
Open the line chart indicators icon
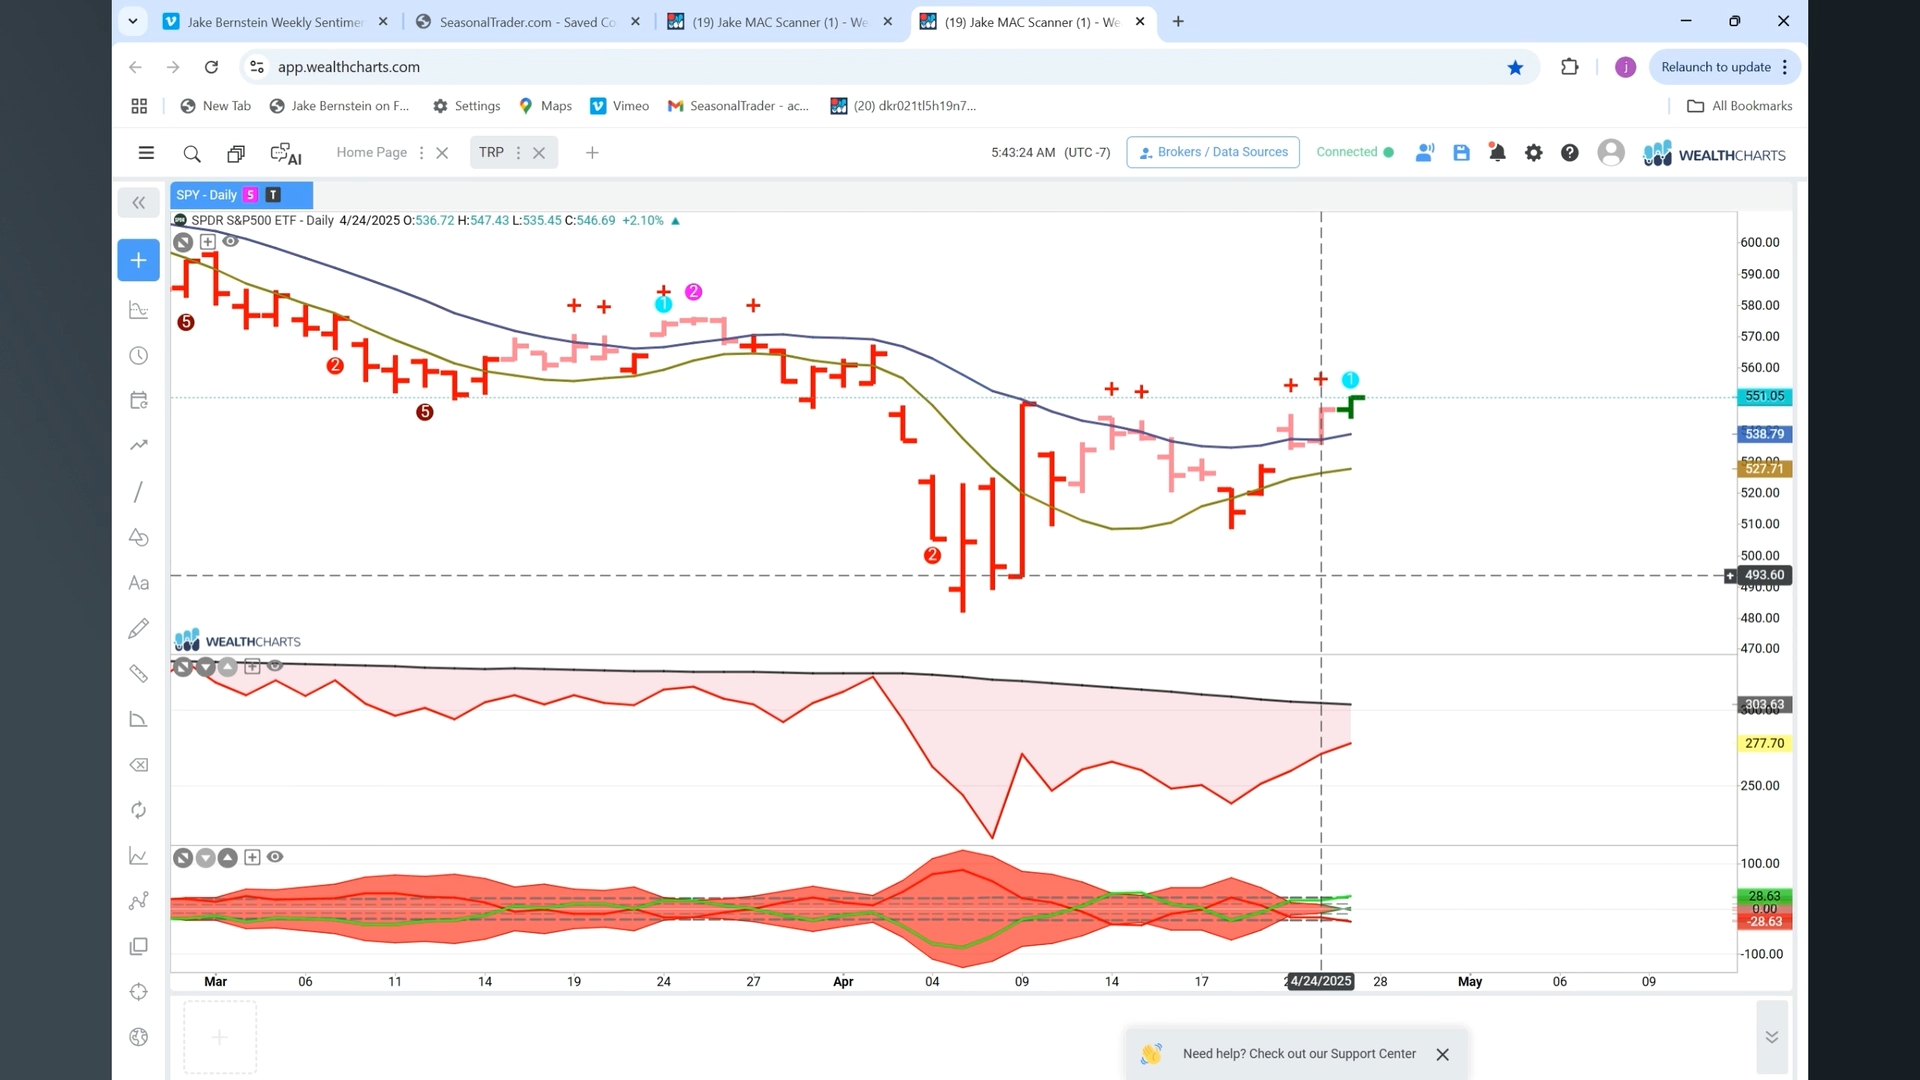139,856
